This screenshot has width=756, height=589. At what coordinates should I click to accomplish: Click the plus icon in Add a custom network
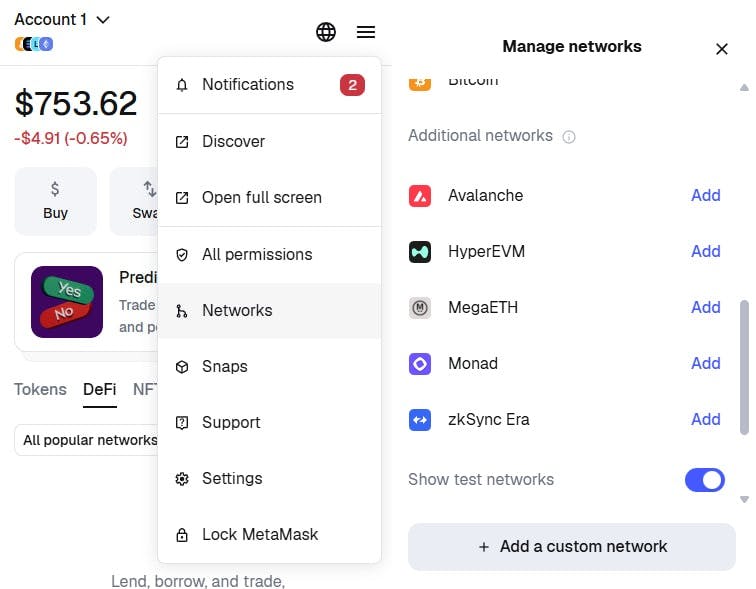(x=484, y=547)
